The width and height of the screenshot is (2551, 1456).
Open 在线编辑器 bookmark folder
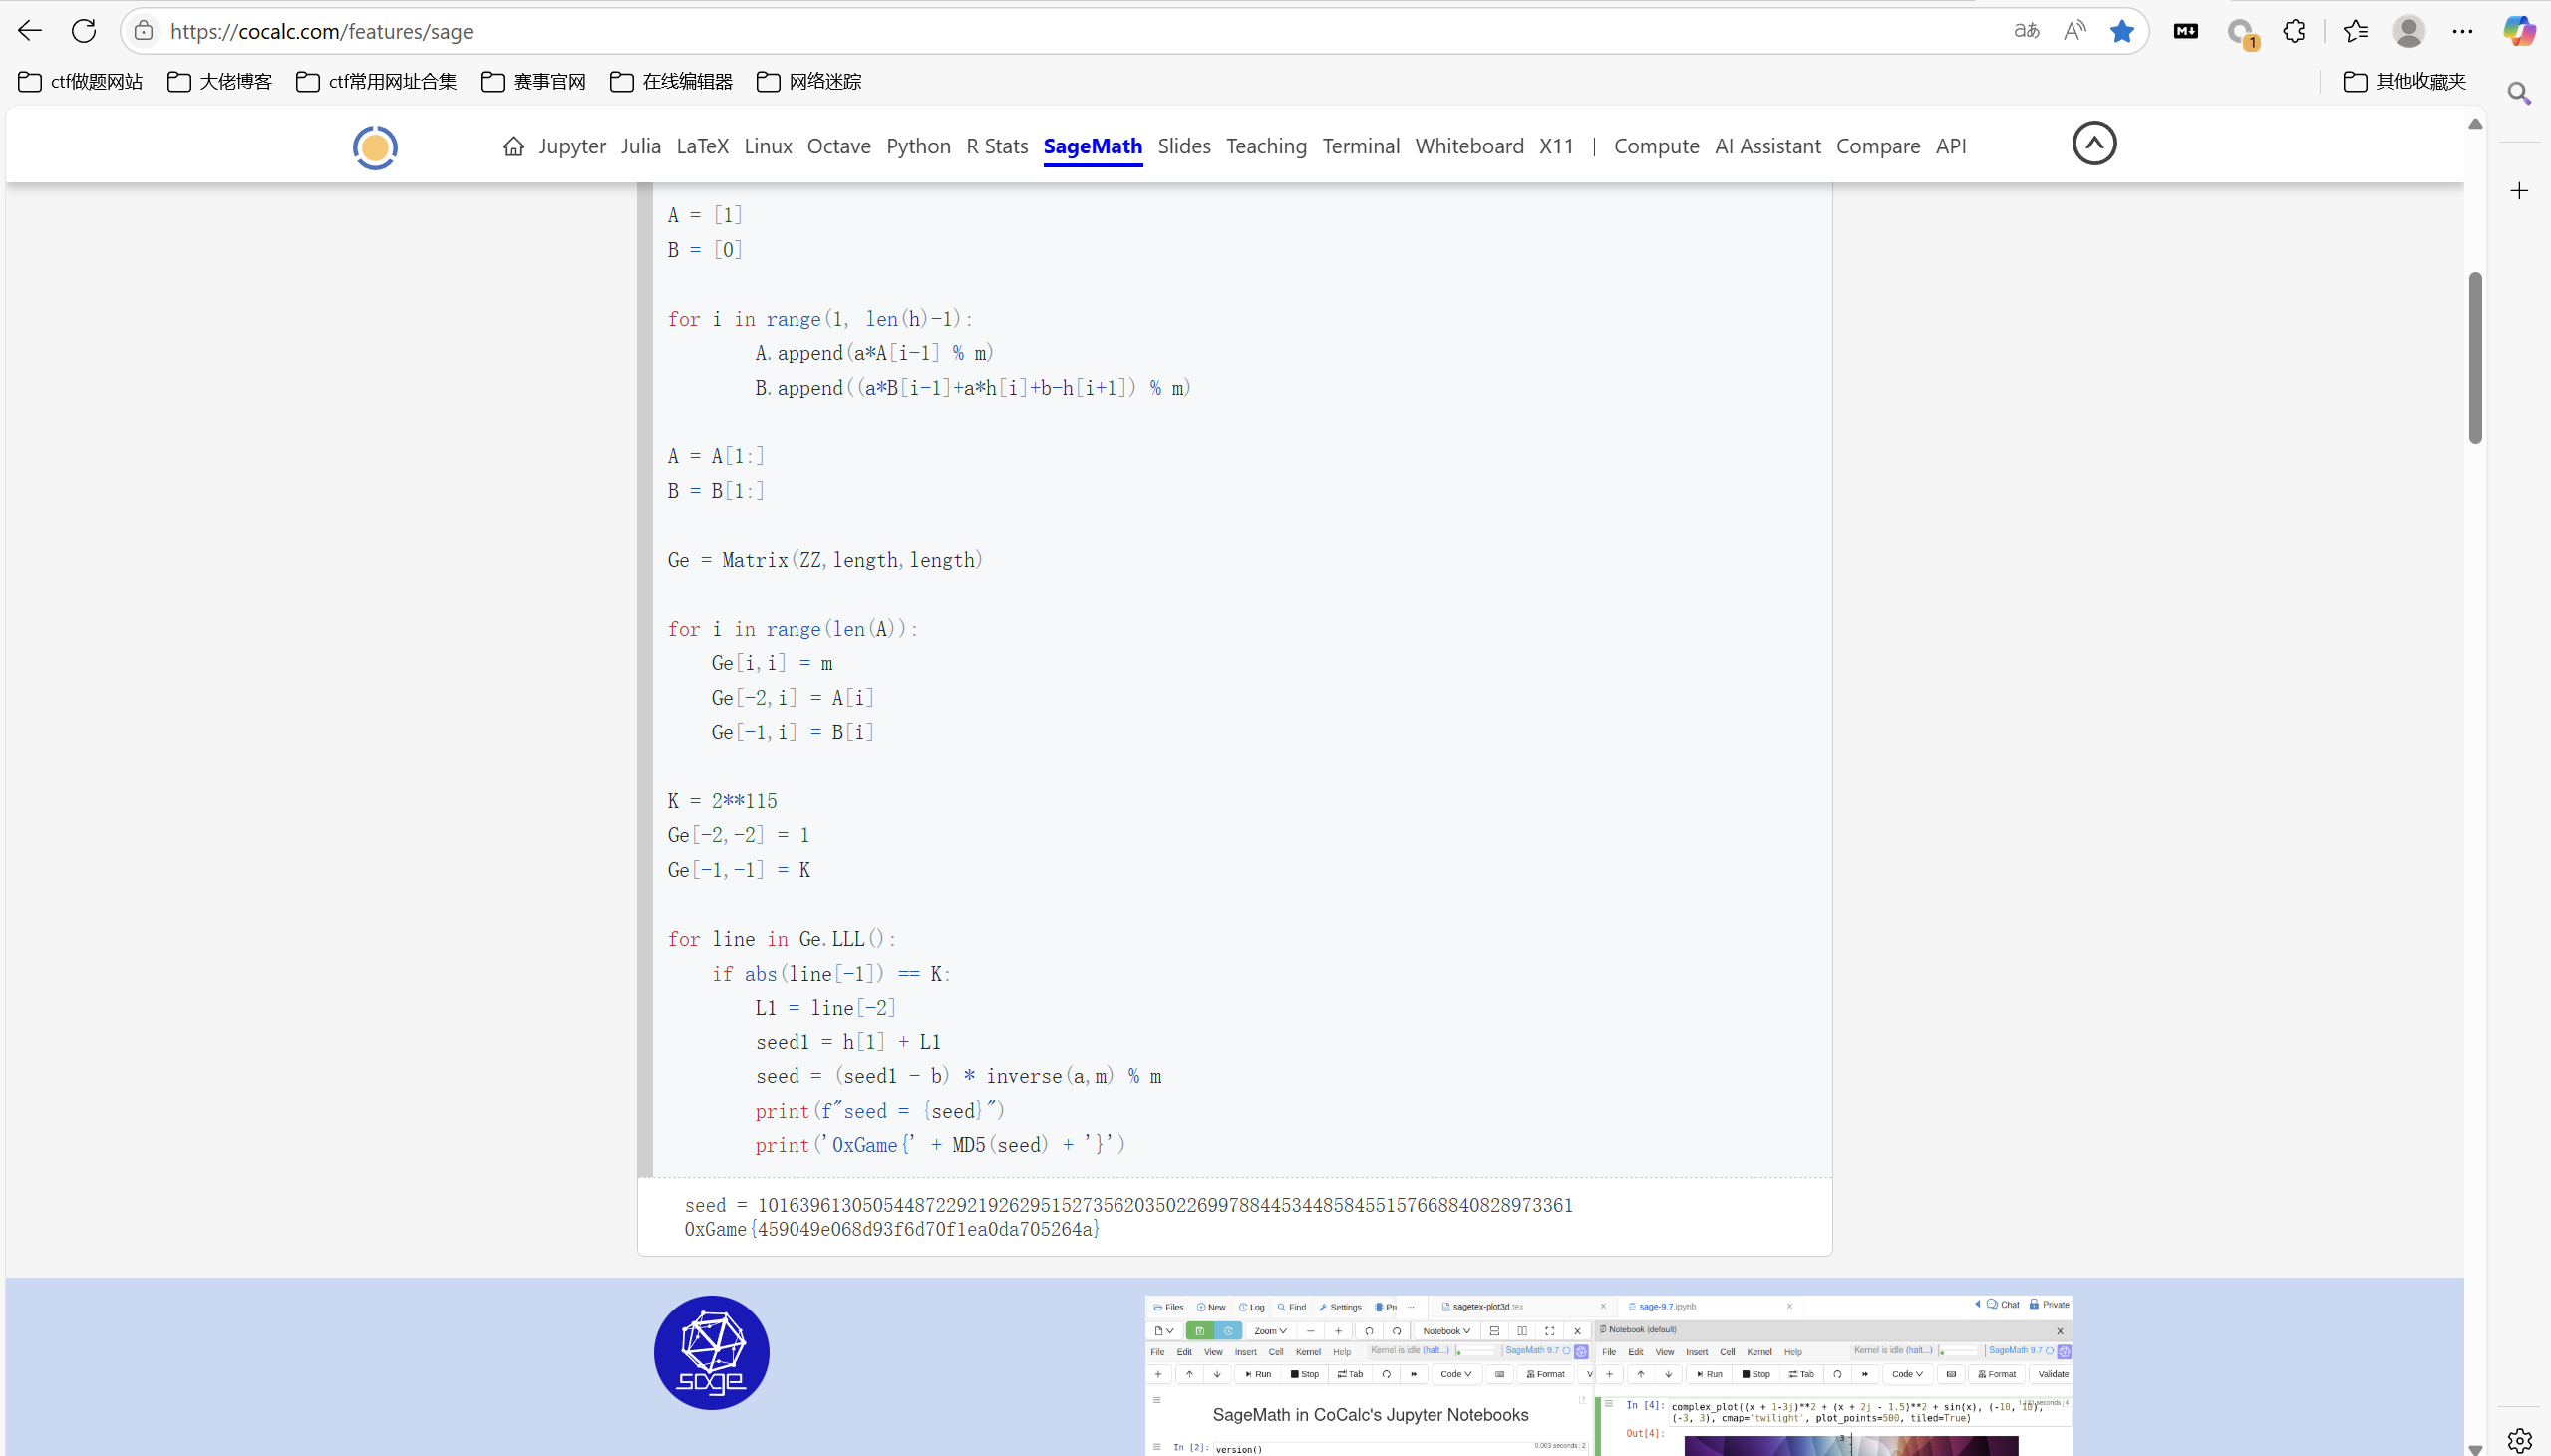[x=671, y=81]
